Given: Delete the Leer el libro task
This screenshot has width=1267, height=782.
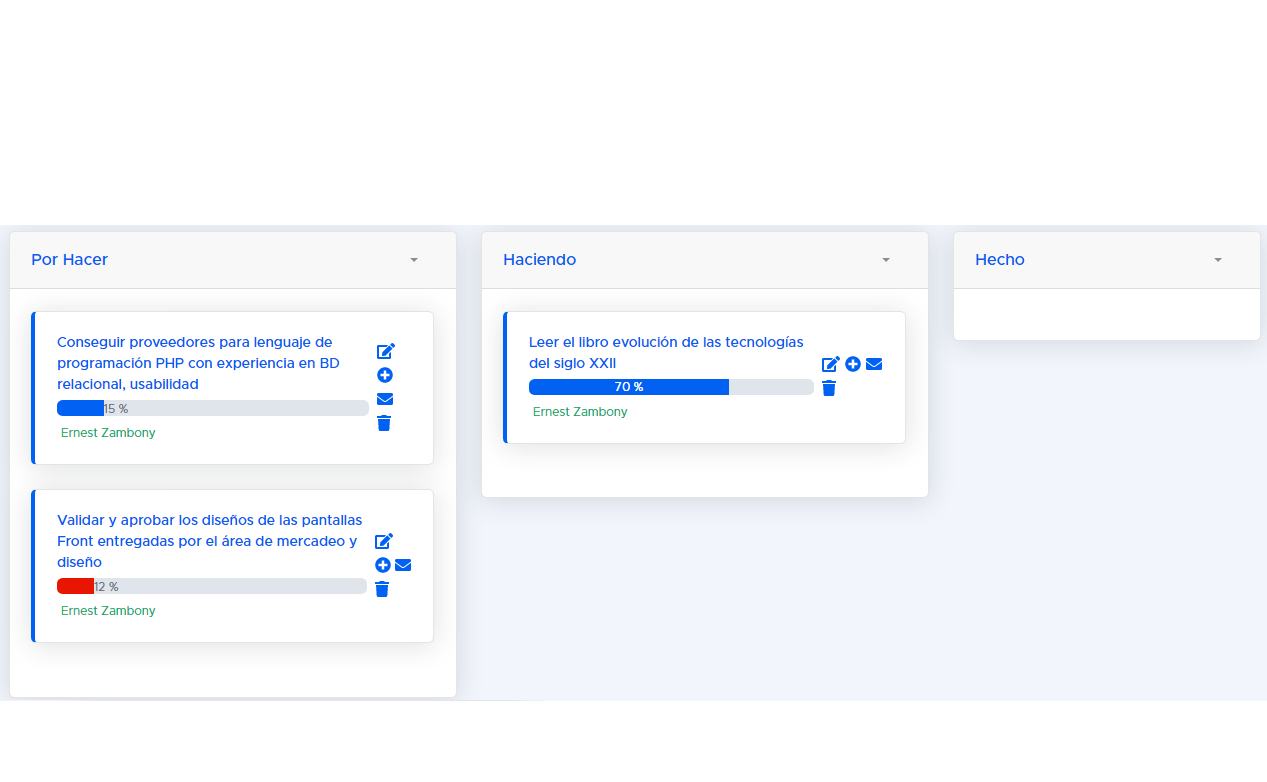Looking at the screenshot, I should click(x=829, y=388).
